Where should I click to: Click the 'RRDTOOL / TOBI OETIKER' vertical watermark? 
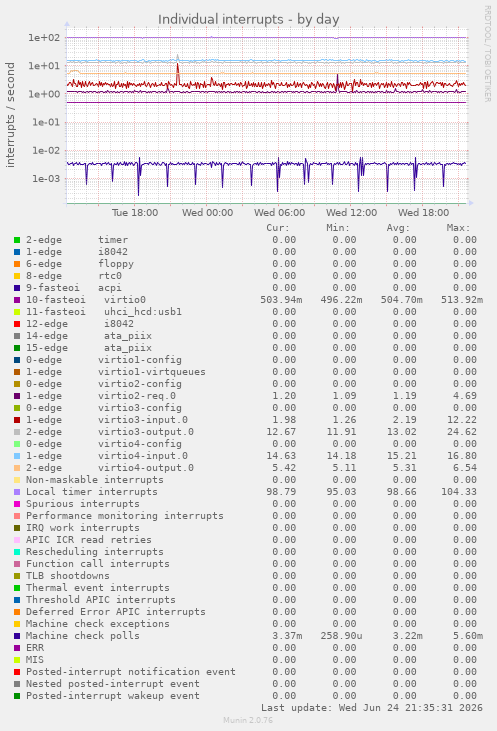487,54
